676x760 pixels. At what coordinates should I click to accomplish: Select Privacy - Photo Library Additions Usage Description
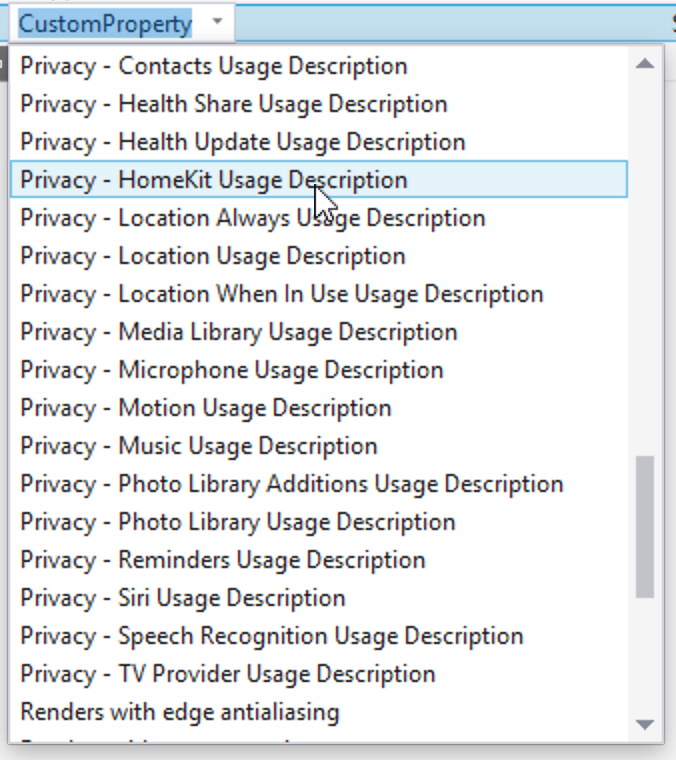292,485
